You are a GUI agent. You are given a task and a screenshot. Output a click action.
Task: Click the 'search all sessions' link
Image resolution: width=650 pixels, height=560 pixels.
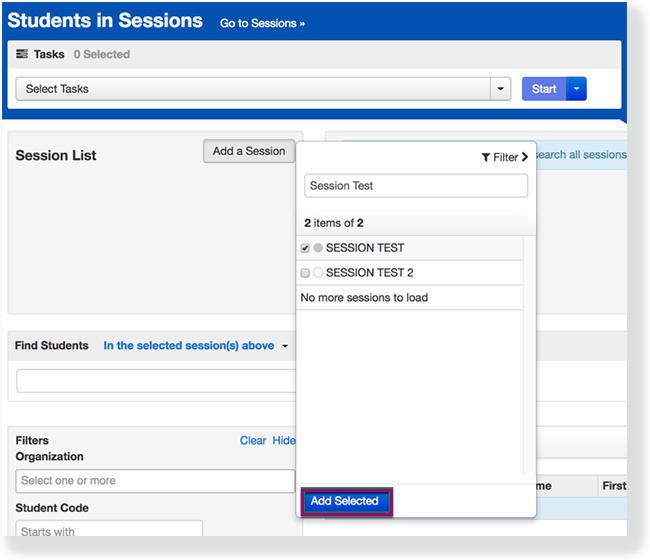[581, 155]
